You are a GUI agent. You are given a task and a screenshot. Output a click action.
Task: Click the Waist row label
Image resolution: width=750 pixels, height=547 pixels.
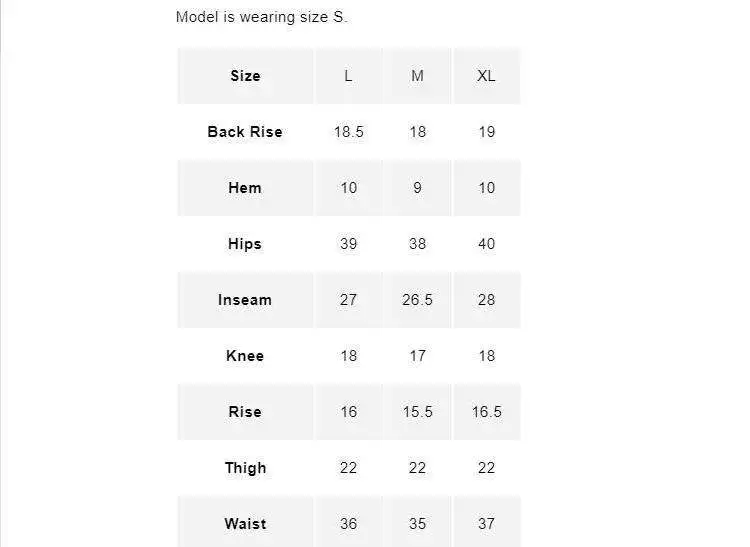point(245,524)
